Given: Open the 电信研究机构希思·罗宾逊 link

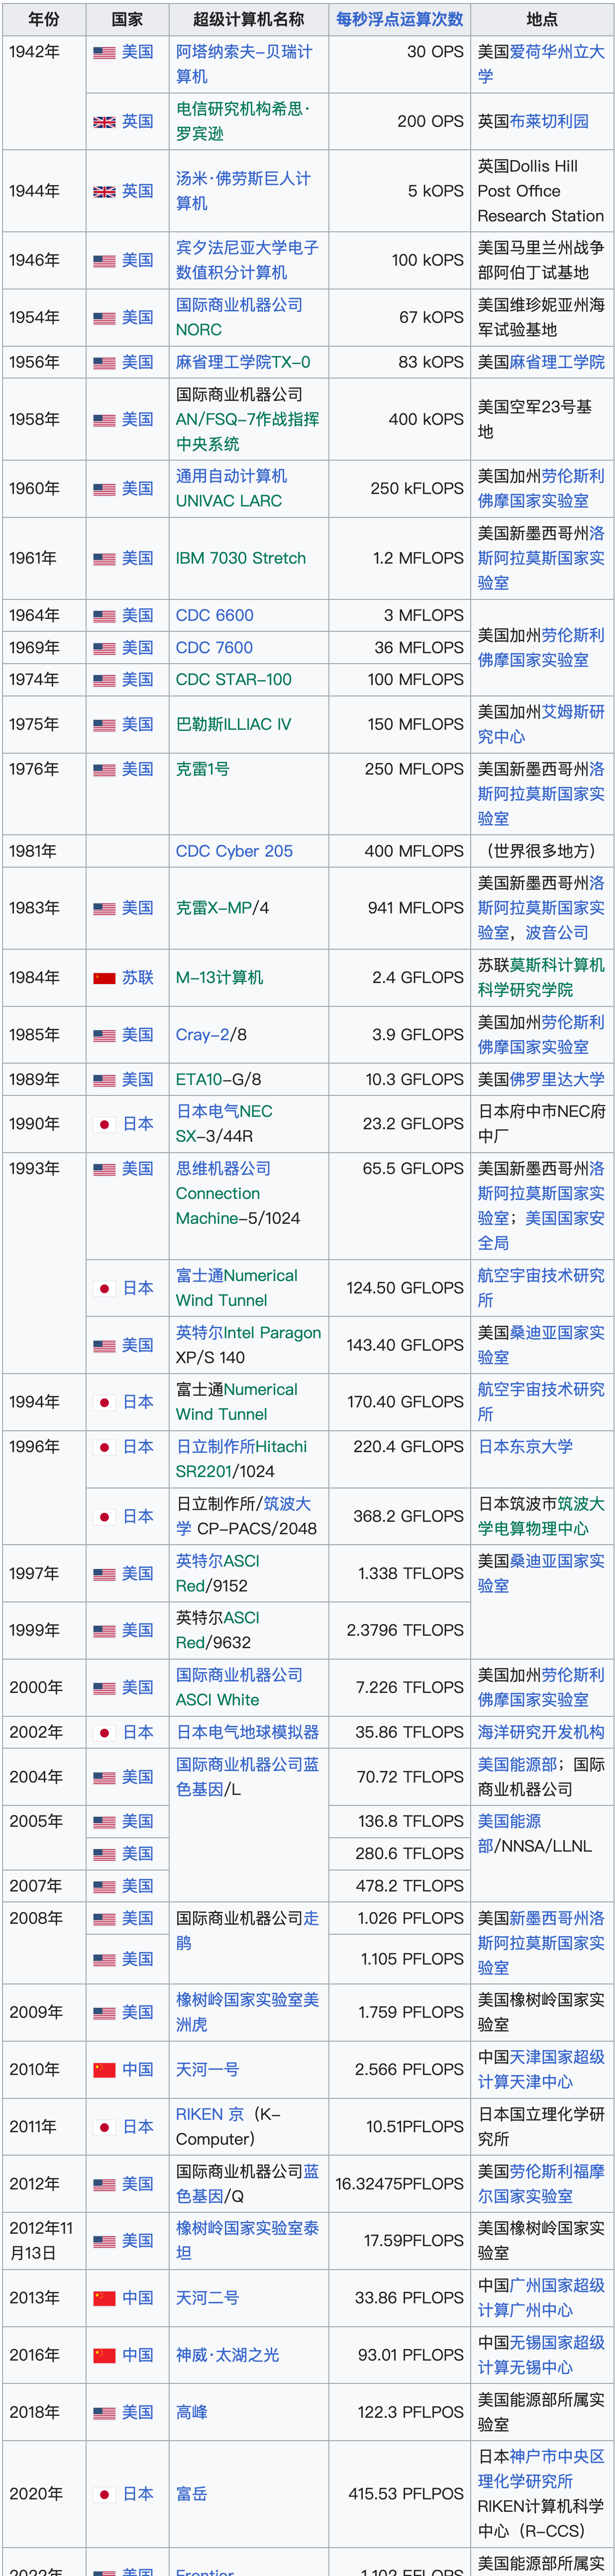Looking at the screenshot, I should pyautogui.click(x=243, y=121).
